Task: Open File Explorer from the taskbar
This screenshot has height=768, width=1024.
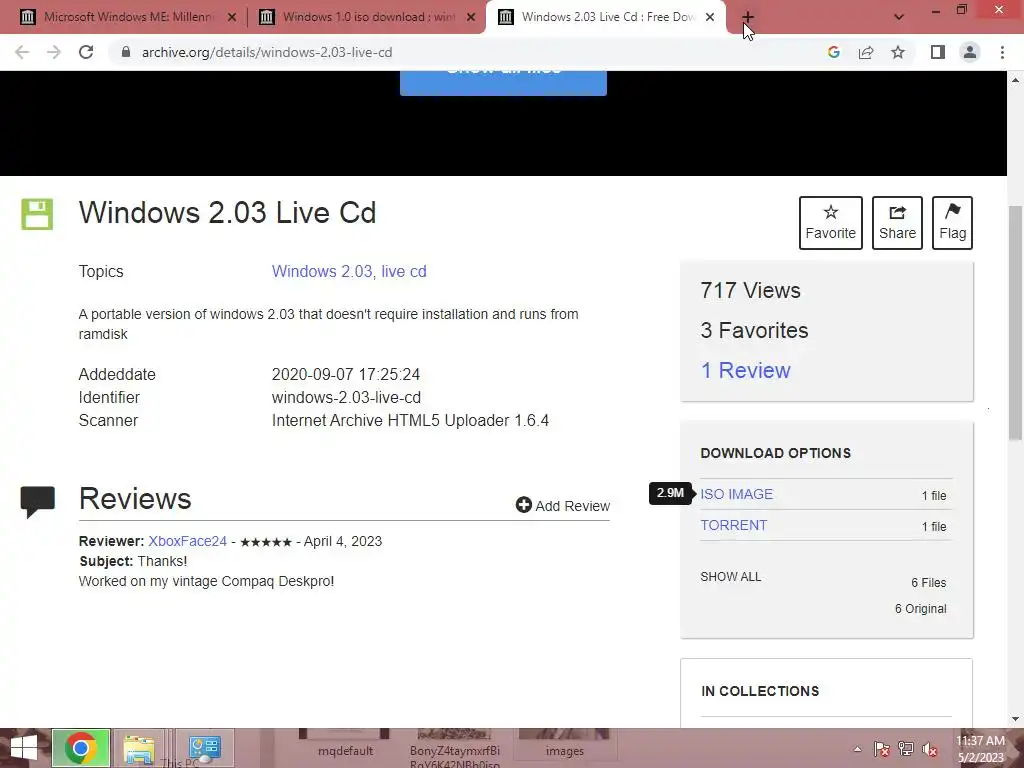Action: (x=138, y=748)
